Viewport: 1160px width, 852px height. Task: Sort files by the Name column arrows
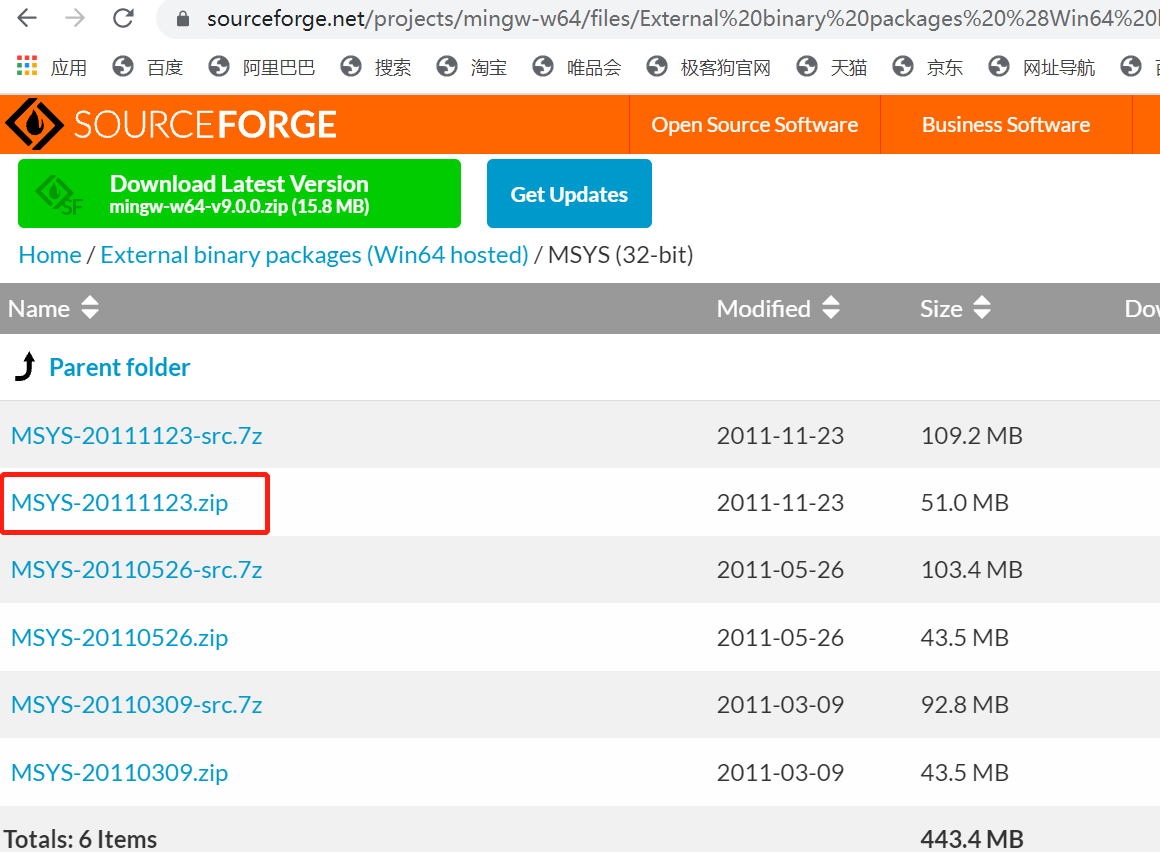point(89,308)
